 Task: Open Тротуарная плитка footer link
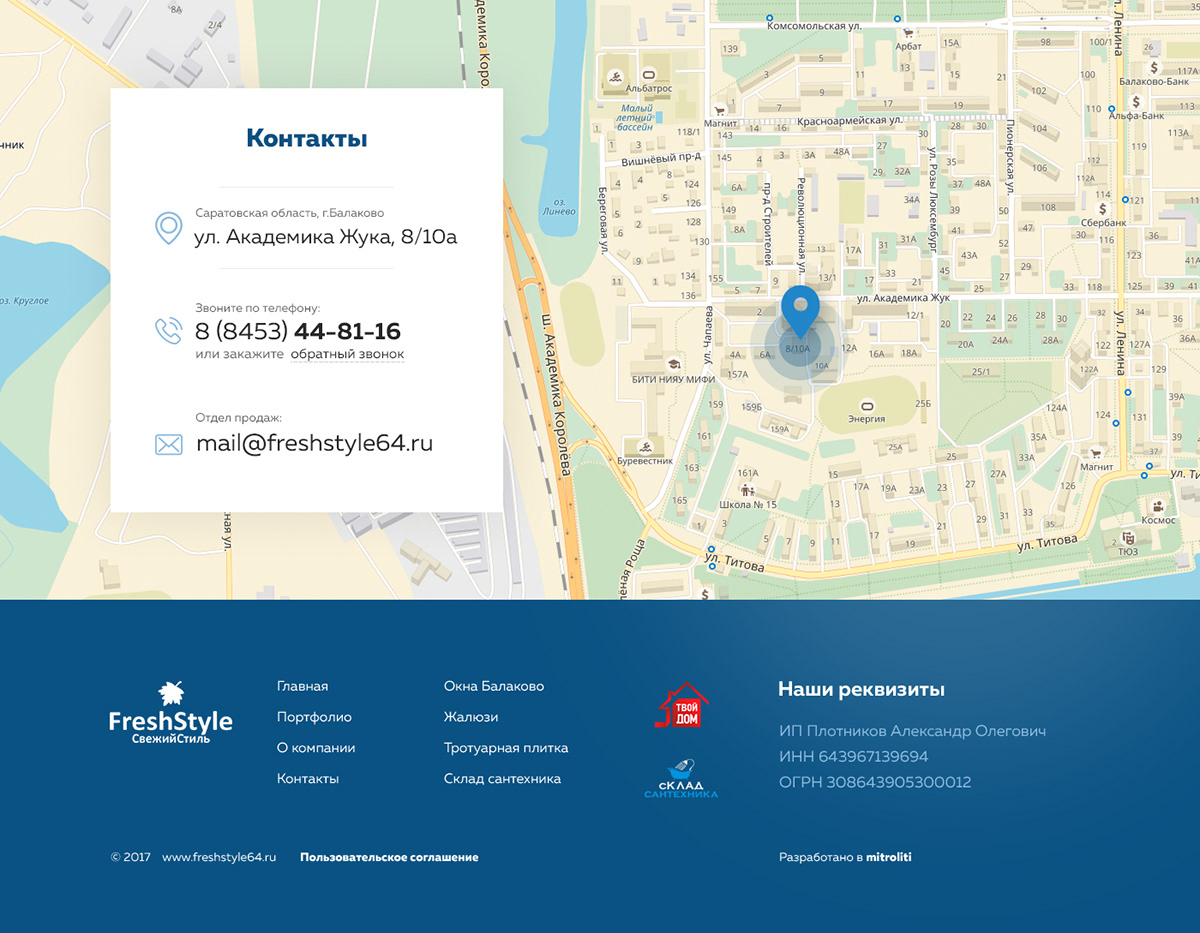coord(506,748)
